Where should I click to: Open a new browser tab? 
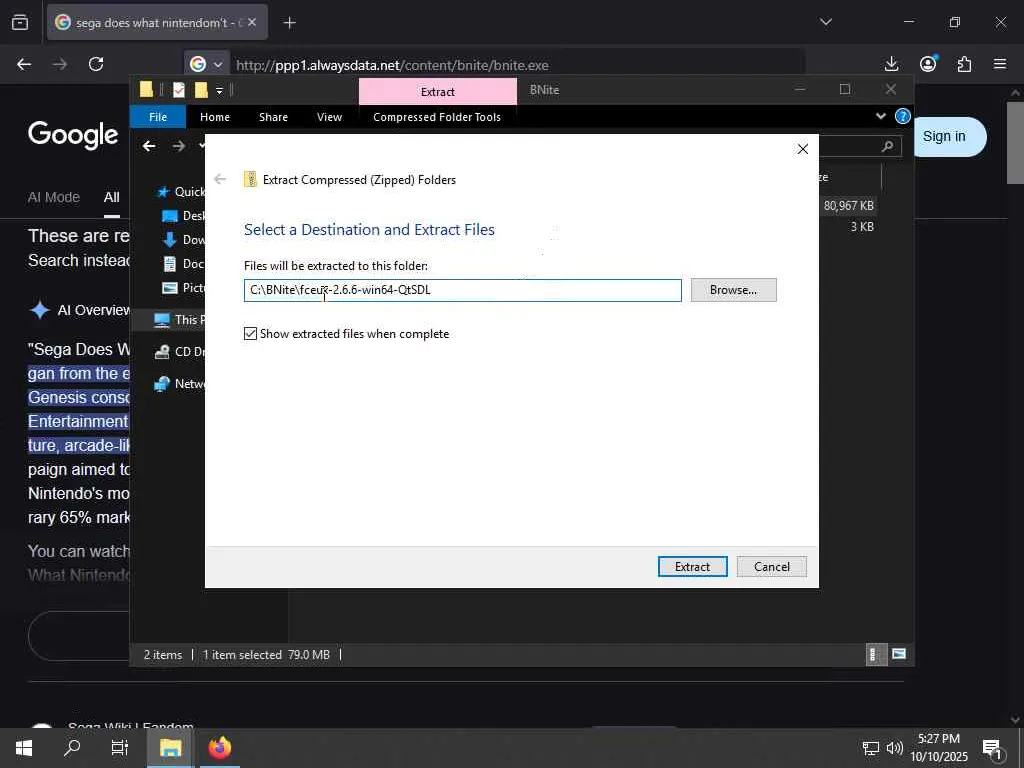[x=289, y=23]
